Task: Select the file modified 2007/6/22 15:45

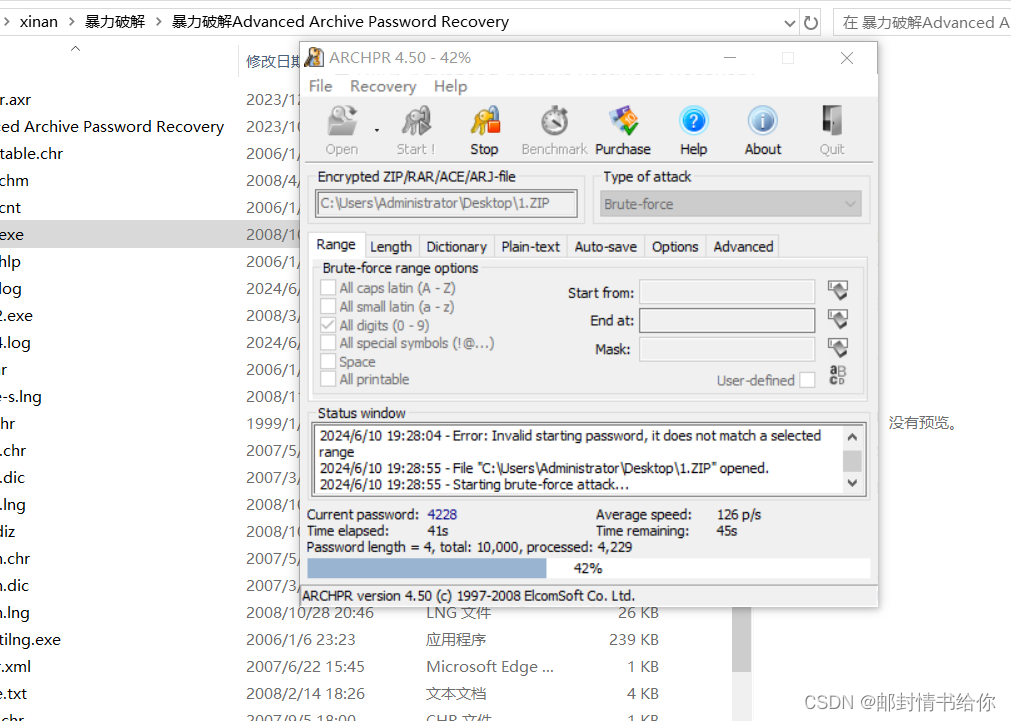Action: (329, 667)
